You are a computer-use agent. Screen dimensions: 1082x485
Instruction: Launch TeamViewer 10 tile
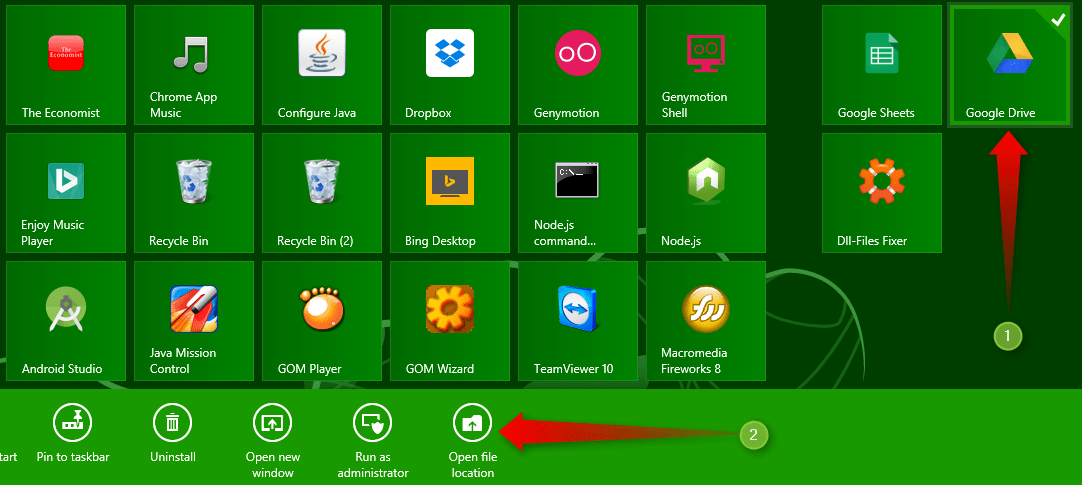[x=578, y=320]
